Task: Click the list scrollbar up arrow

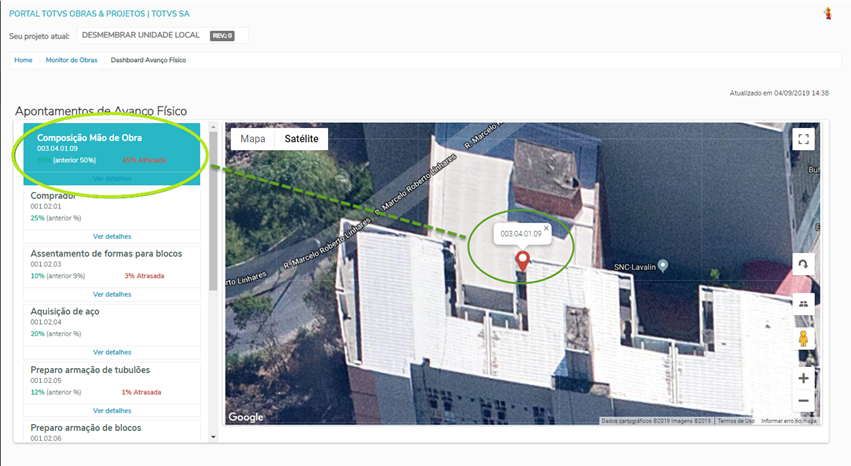Action: pos(213,127)
